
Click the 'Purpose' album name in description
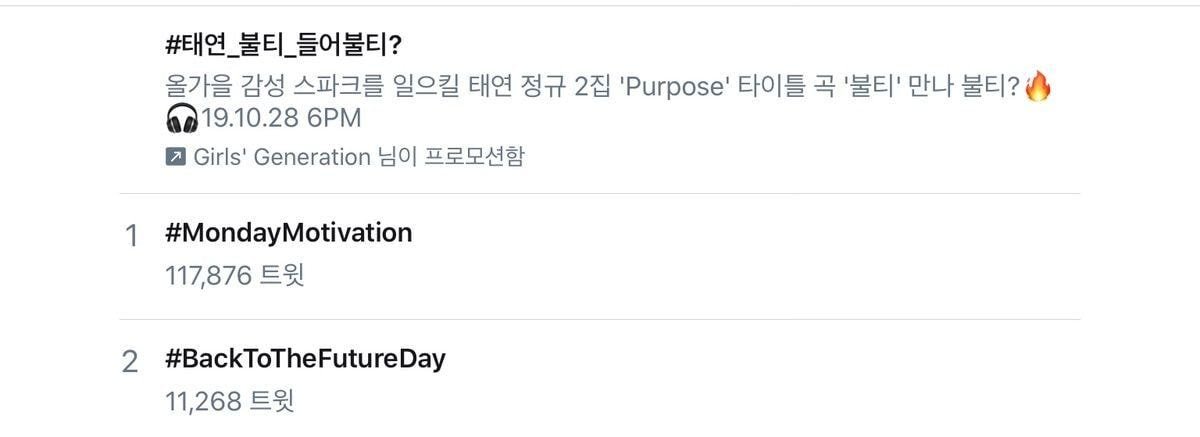(x=671, y=87)
